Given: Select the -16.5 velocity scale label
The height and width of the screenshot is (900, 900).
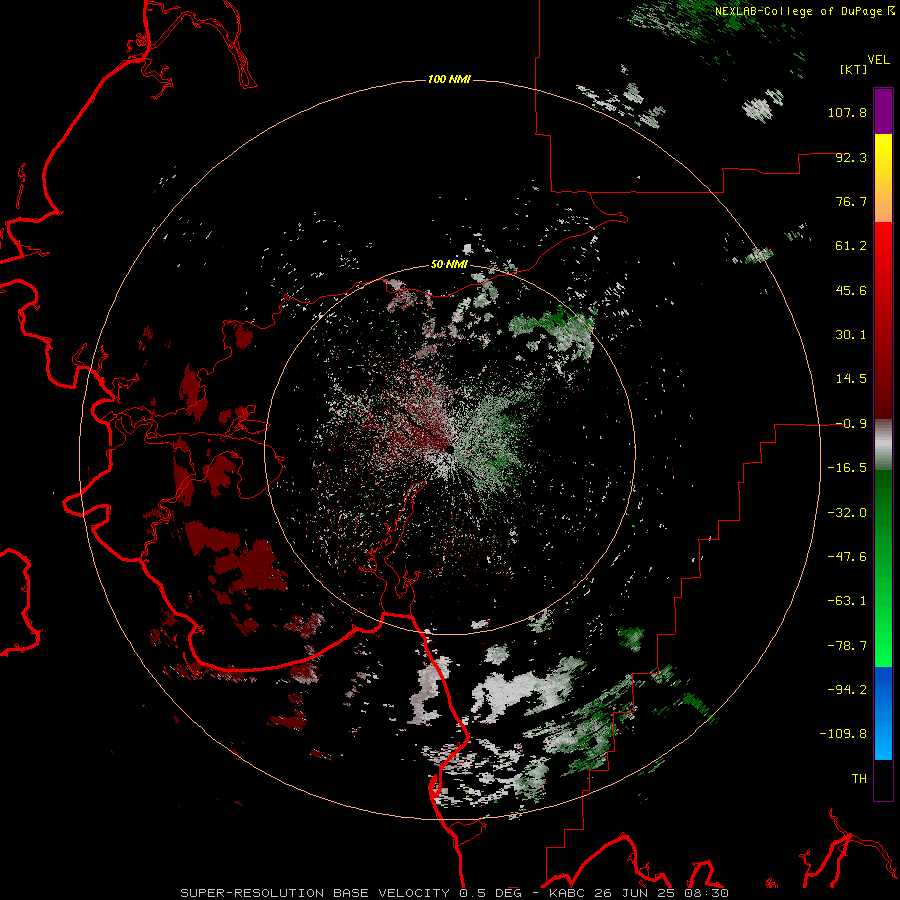Looking at the screenshot, I should [847, 468].
